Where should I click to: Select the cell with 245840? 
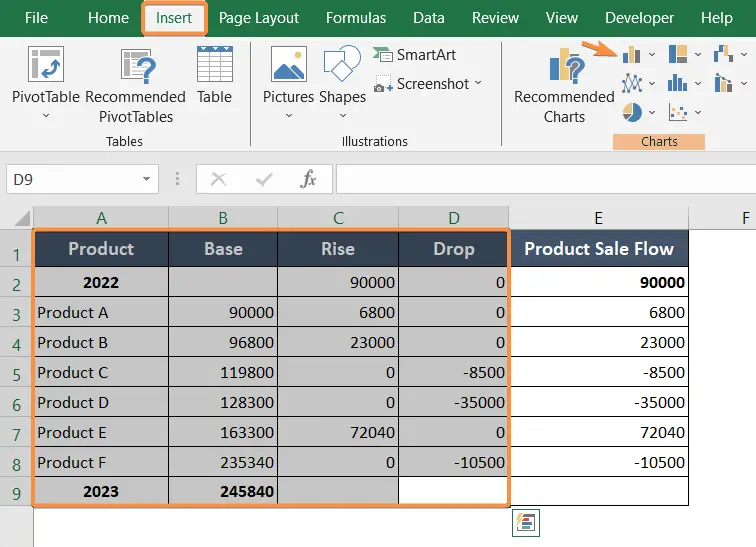(223, 491)
